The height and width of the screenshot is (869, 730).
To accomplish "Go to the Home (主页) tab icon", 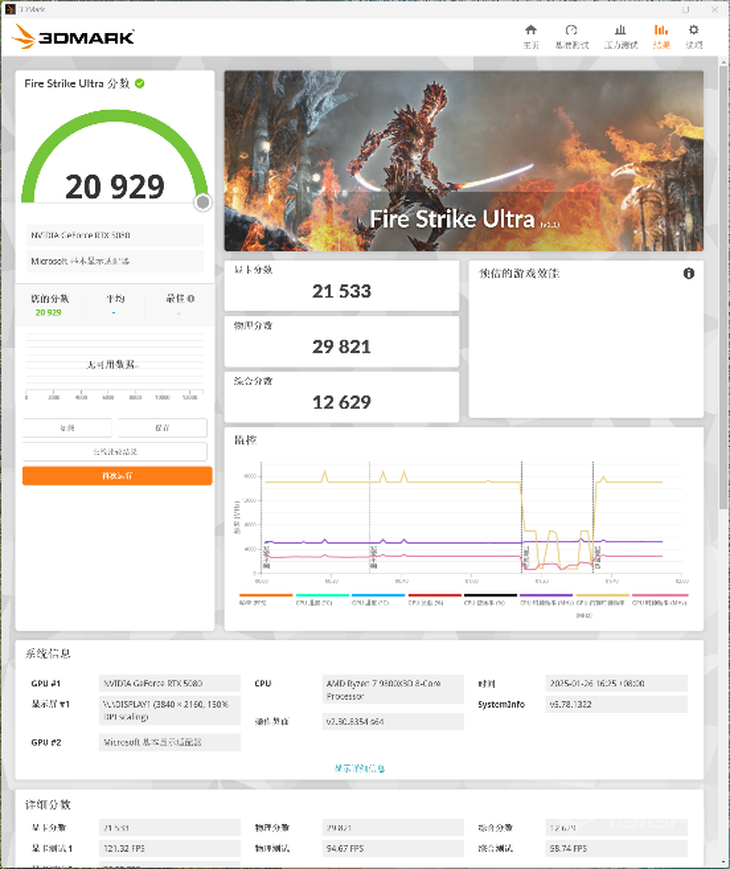I will click(530, 30).
